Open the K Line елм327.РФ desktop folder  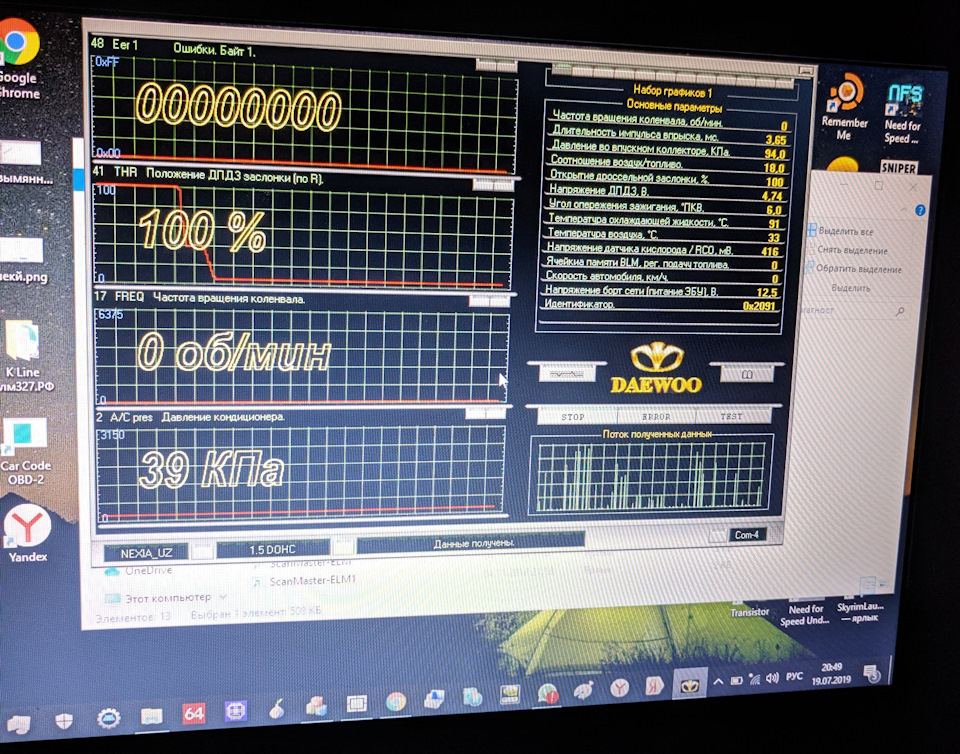(x=23, y=357)
